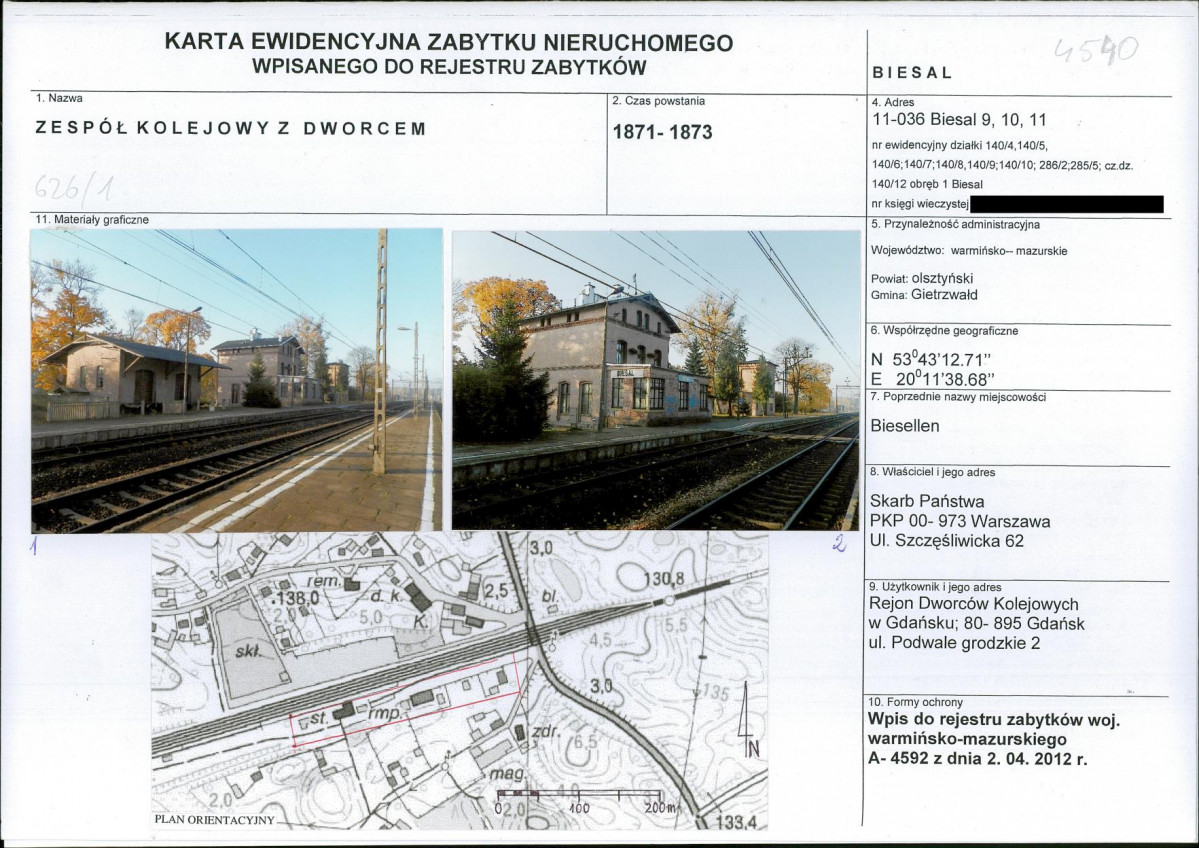Select 'Województwo: warmińsko-- mazurskie'
The image size is (1199, 848).
[969, 251]
